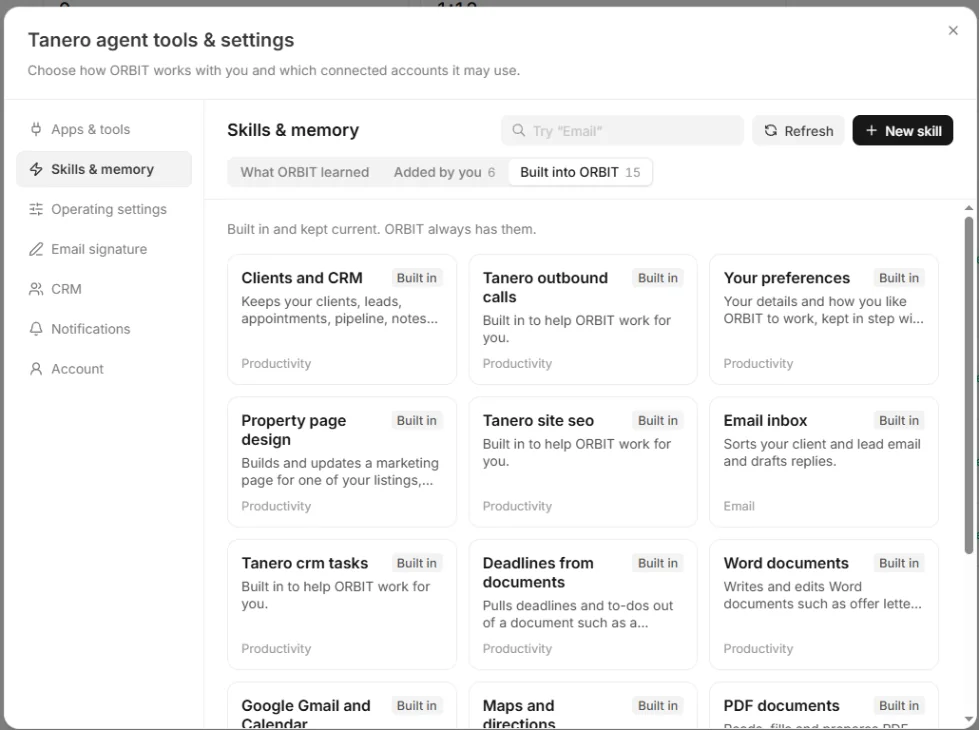Open the Email inbox skill card

[x=824, y=461]
